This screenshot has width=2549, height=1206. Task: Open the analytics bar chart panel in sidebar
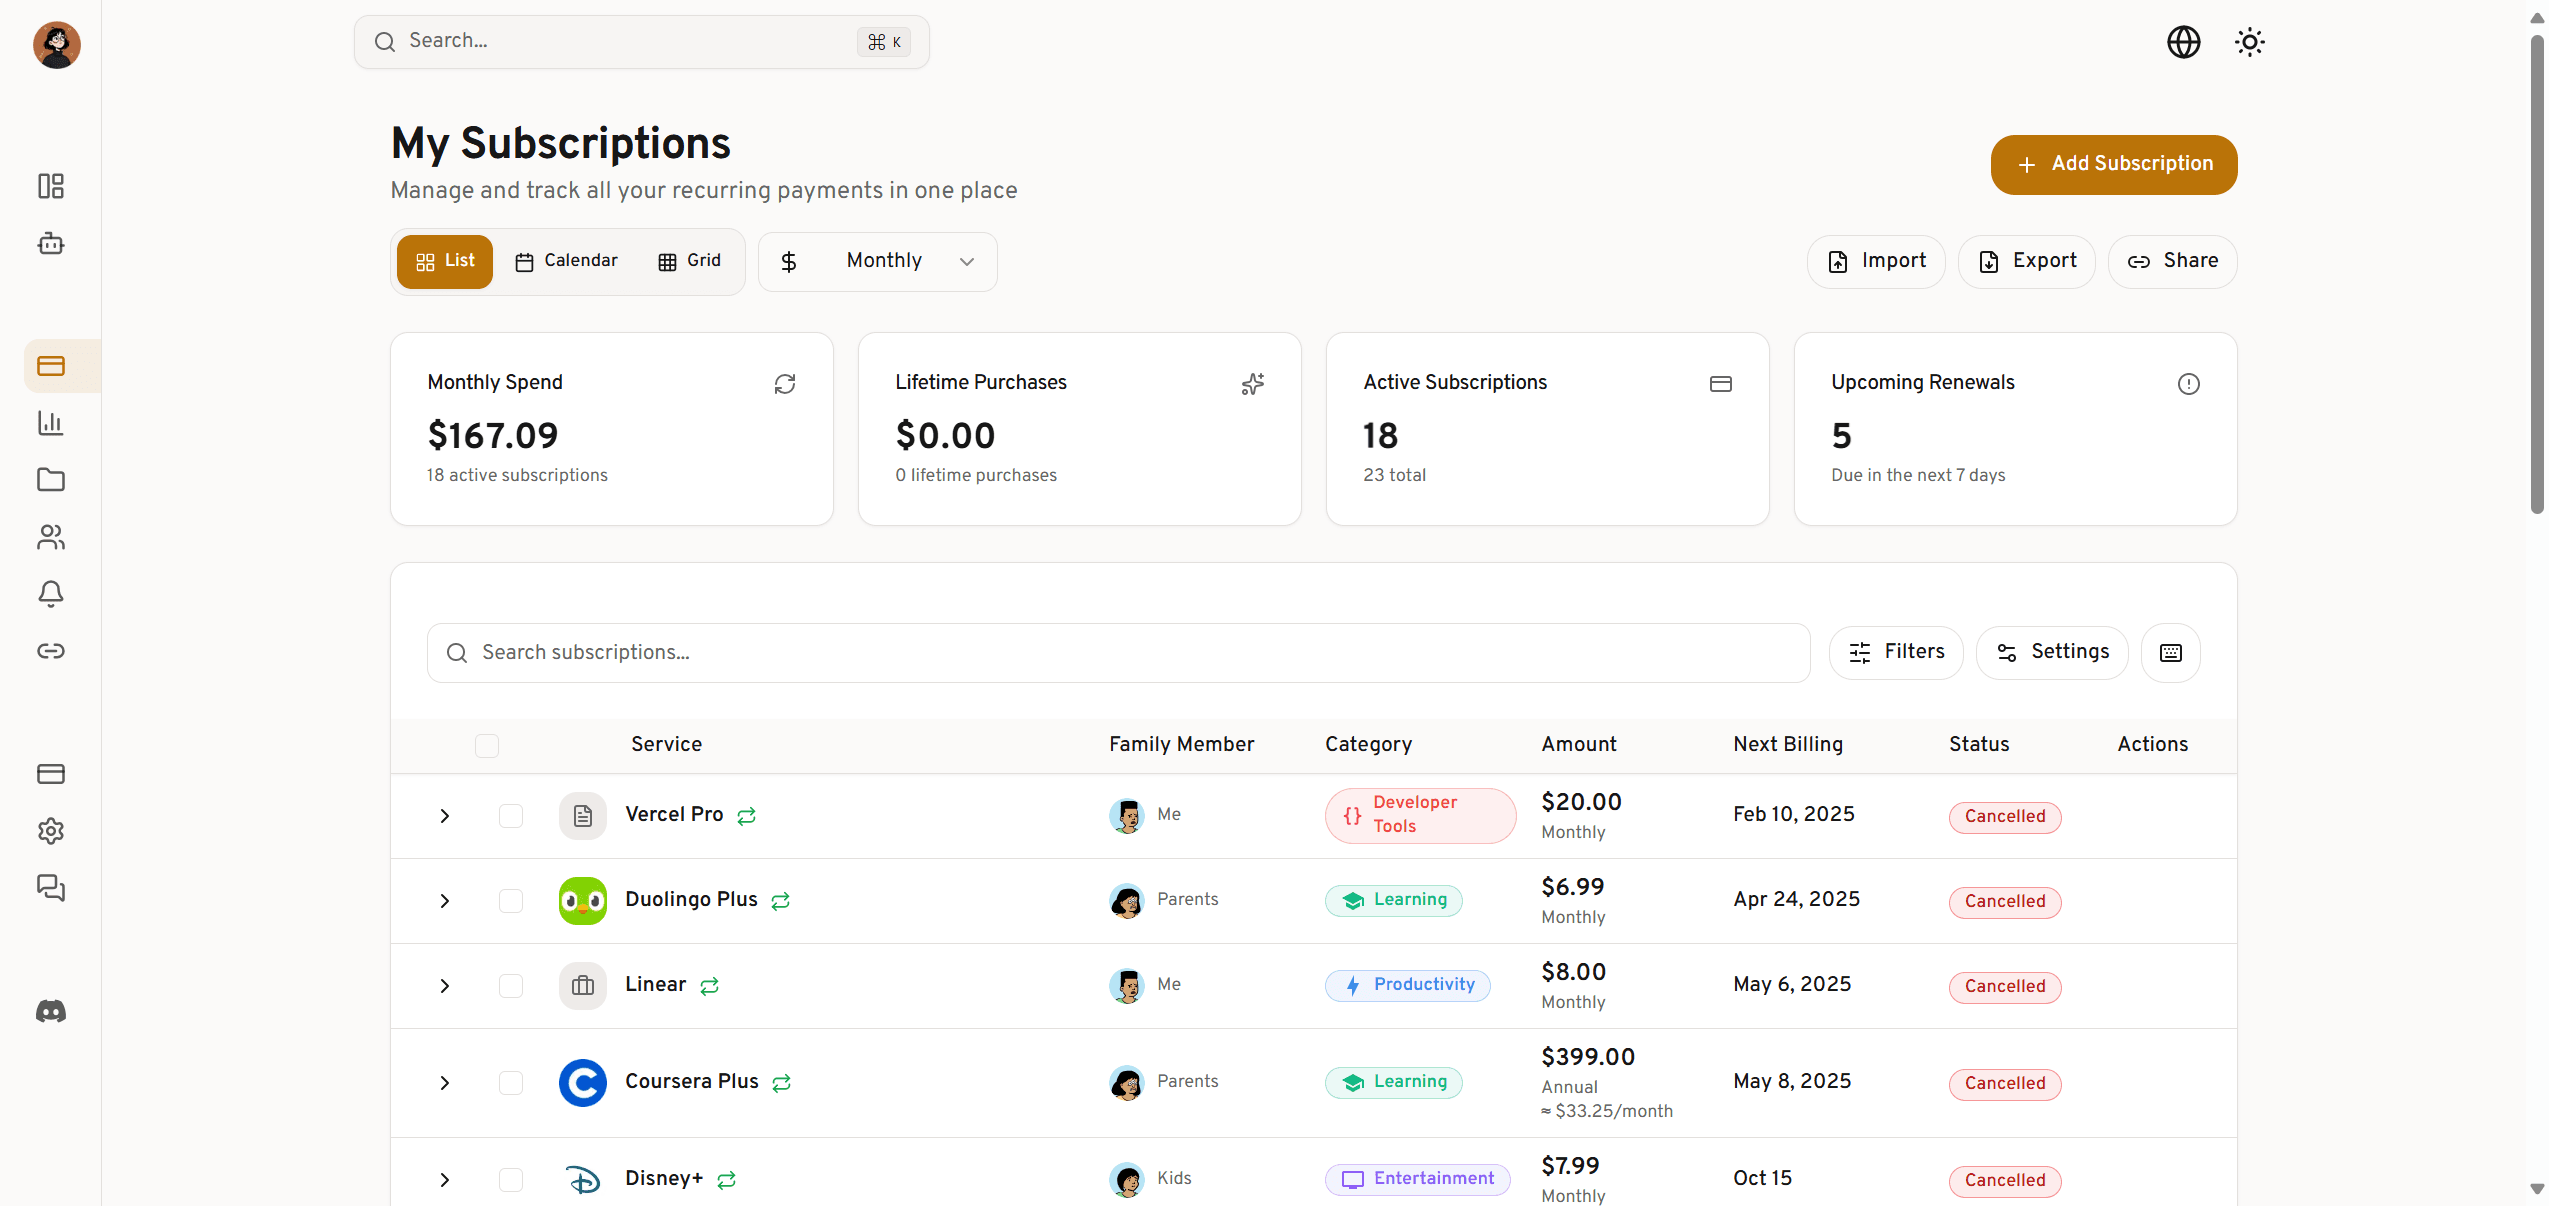coord(50,423)
